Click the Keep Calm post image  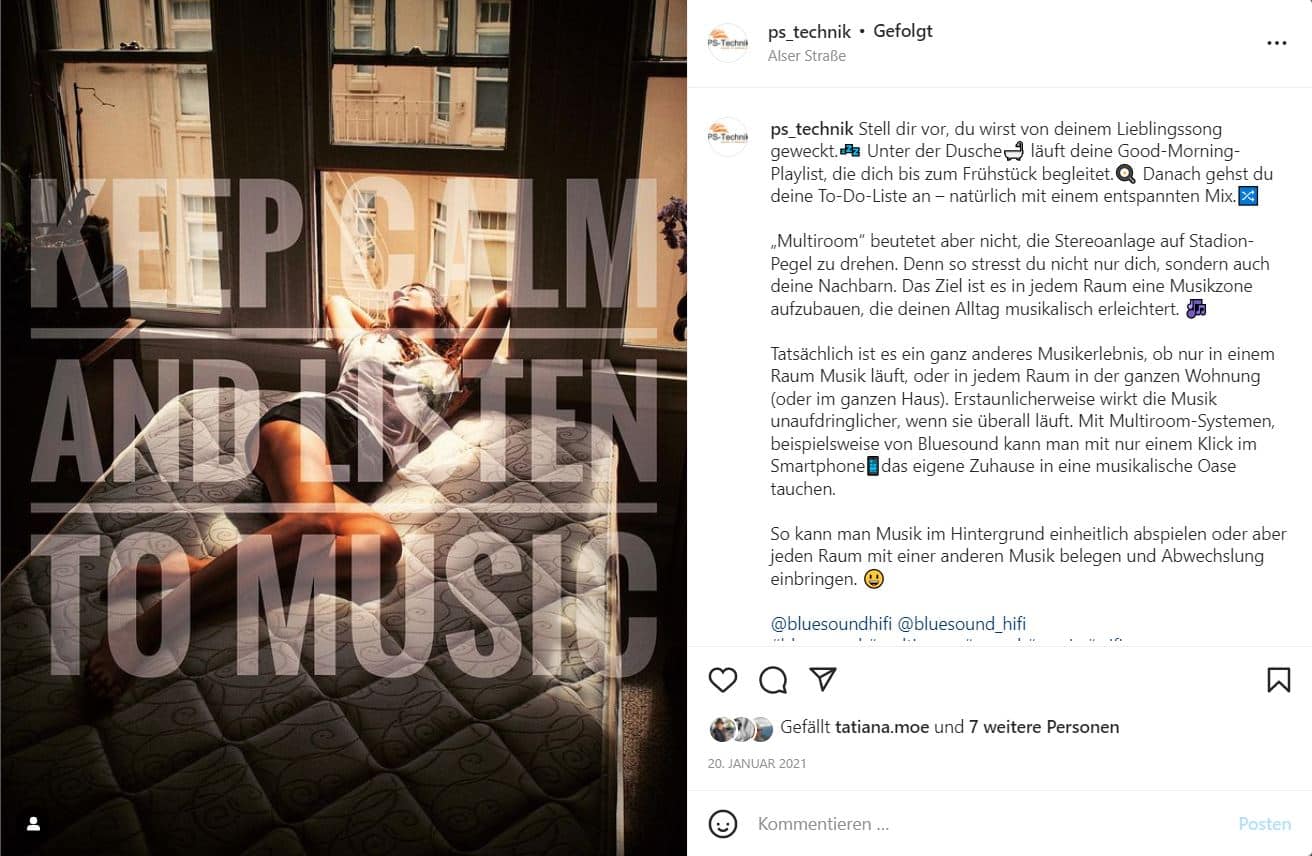343,428
